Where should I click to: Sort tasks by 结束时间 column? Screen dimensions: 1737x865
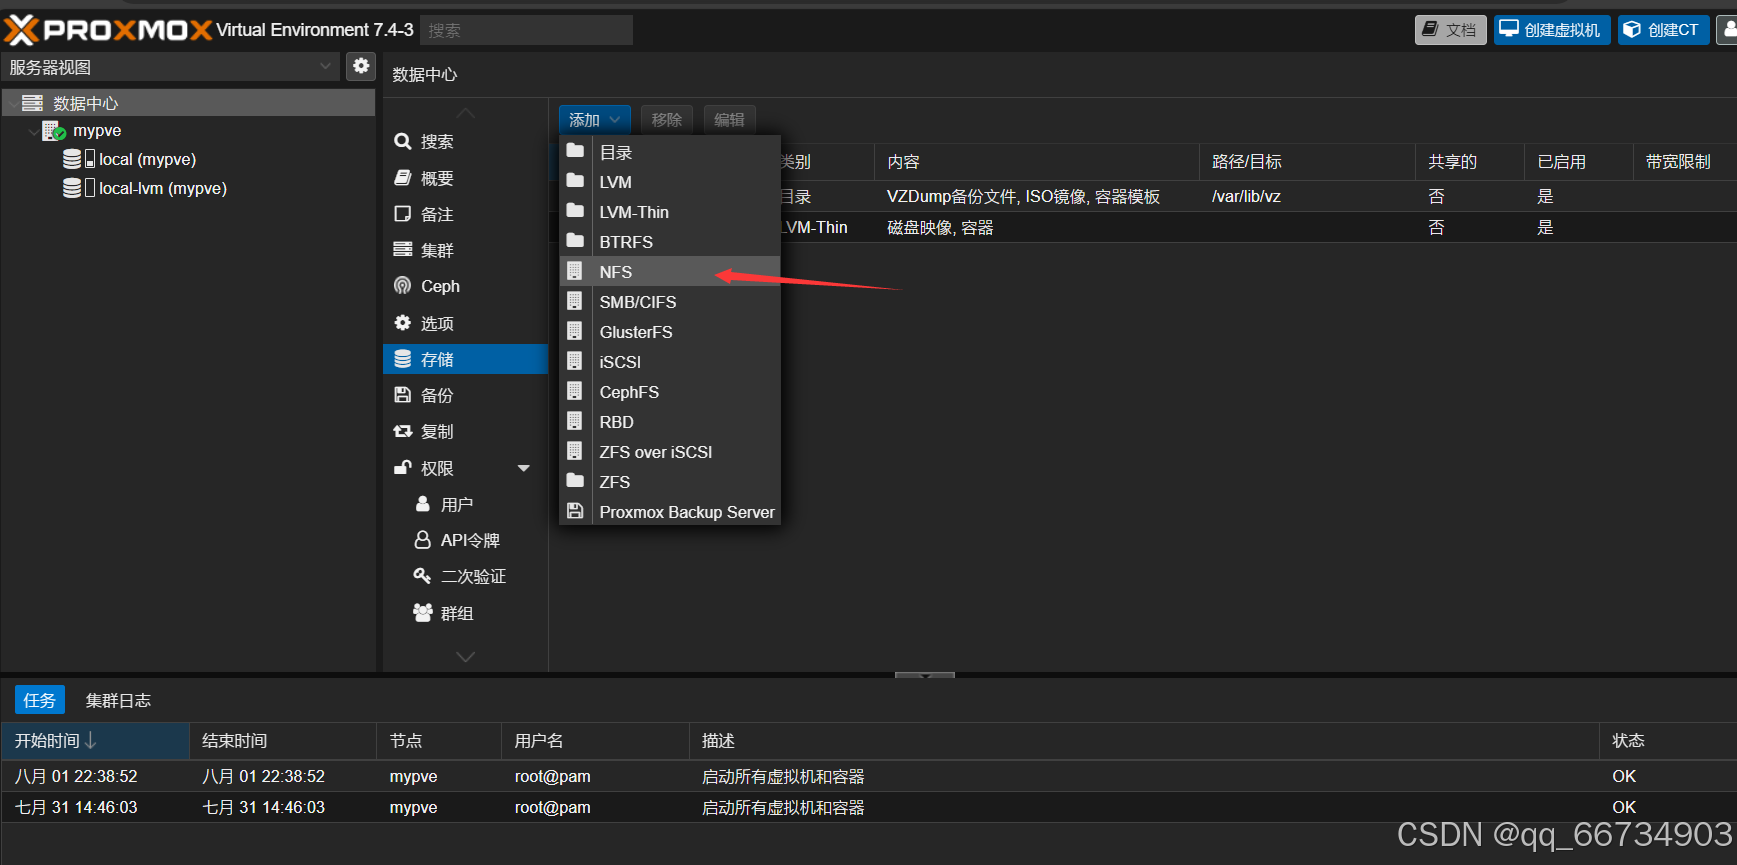click(283, 741)
